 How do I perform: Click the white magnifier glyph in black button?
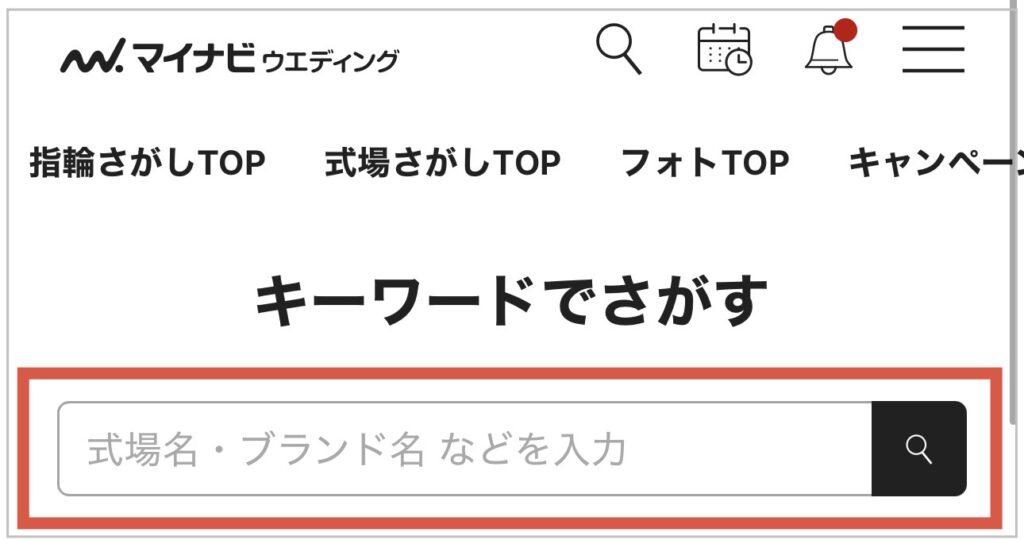pyautogui.click(x=918, y=449)
